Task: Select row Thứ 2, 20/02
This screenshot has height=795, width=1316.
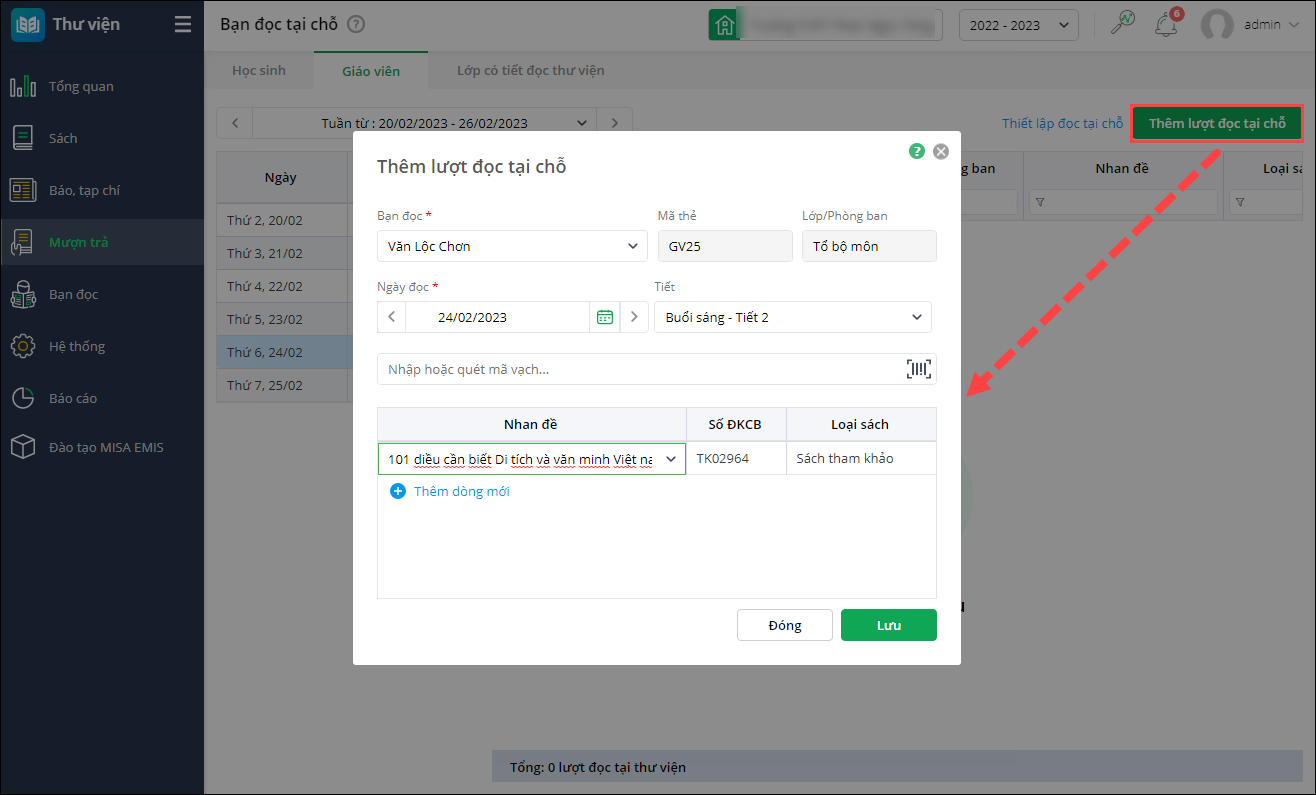Action: point(281,220)
